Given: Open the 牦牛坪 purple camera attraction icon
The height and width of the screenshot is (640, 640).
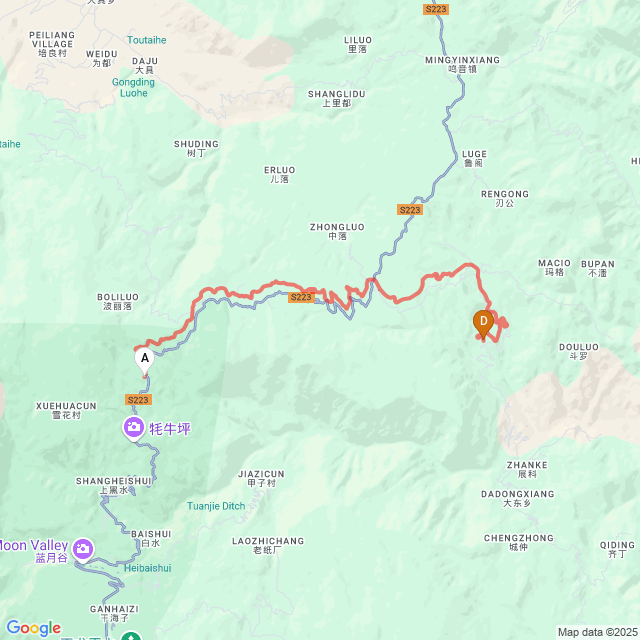Looking at the screenshot, I should 133,428.
